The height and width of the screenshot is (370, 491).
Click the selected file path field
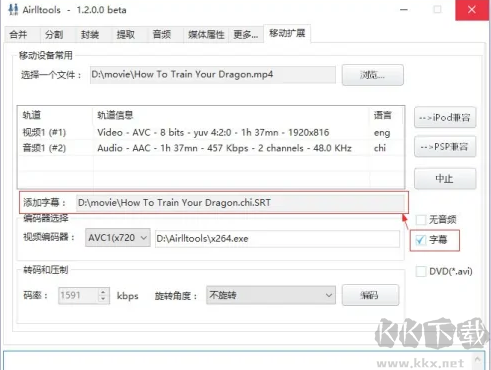coord(213,74)
